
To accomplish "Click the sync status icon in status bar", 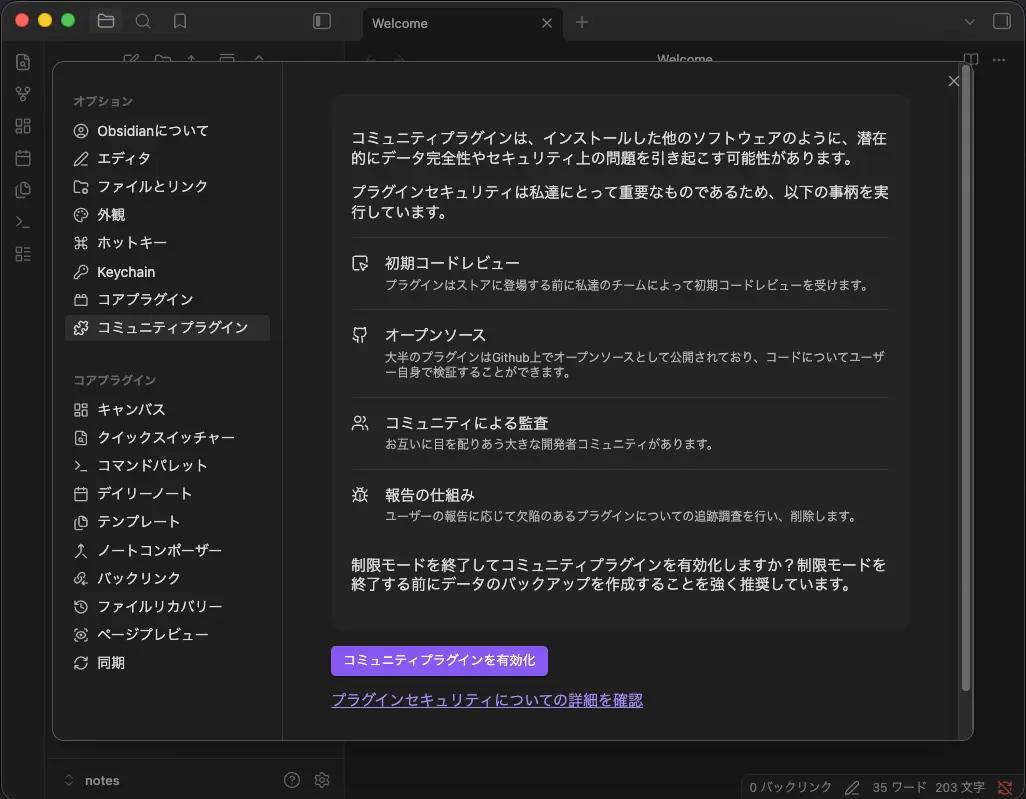I will 1005,787.
